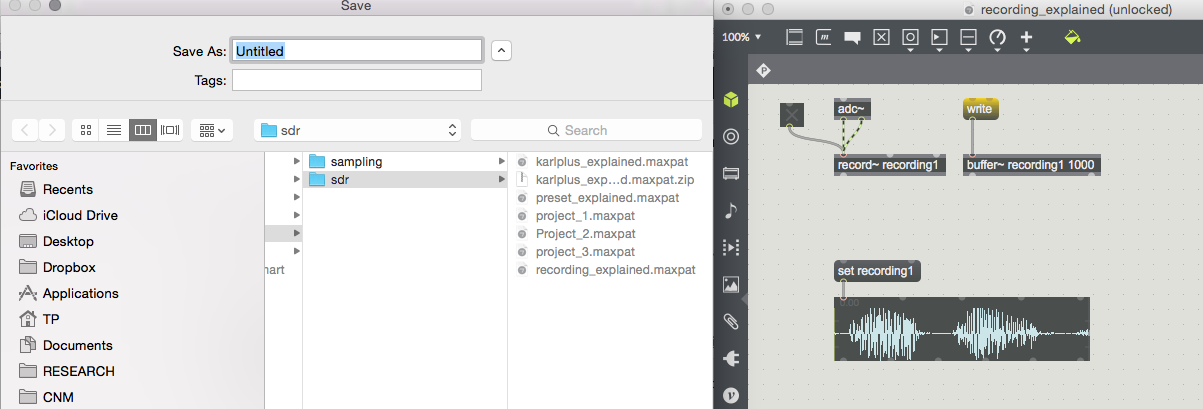Click the paint bucket format icon
Viewport: 1203px width, 409px height.
(1073, 37)
